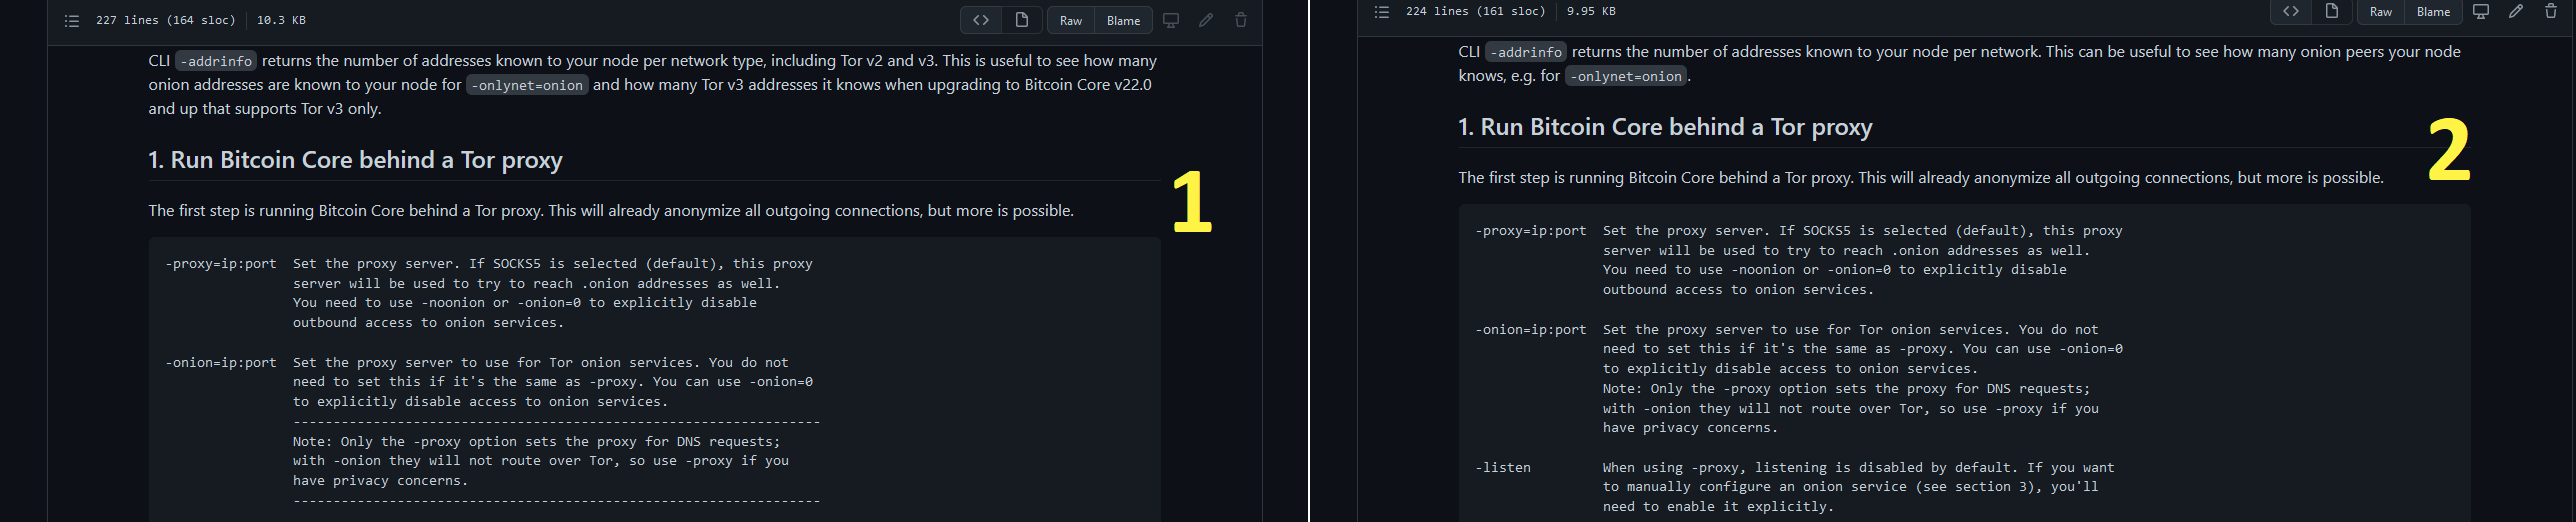Click '10.3 KB' file size text
Viewport: 2576px width, 522px height.
281,20
